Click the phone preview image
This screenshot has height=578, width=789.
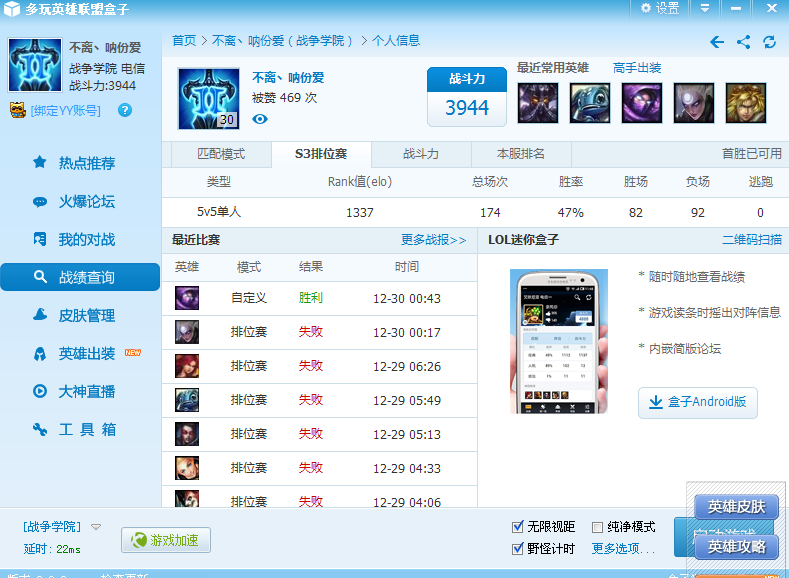(559, 342)
